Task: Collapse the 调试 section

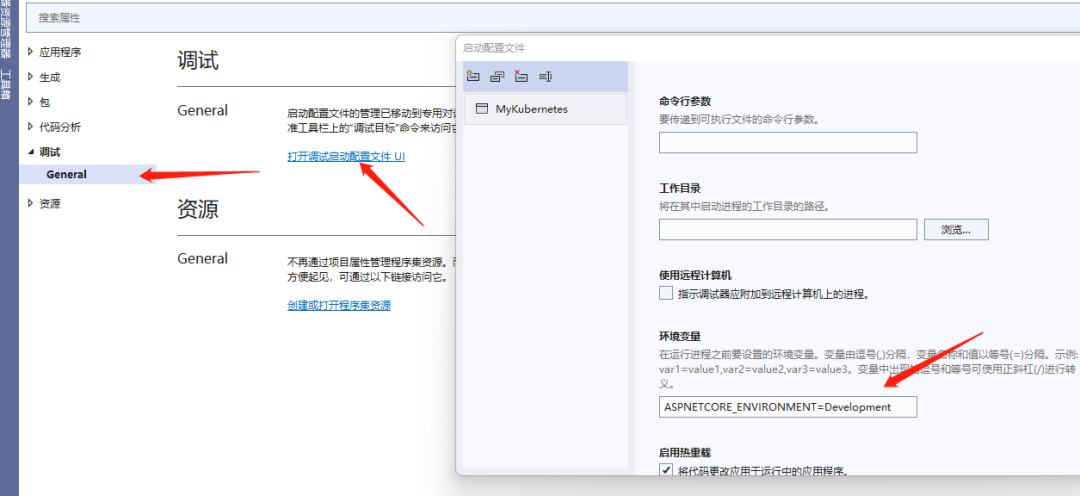Action: coord(30,152)
